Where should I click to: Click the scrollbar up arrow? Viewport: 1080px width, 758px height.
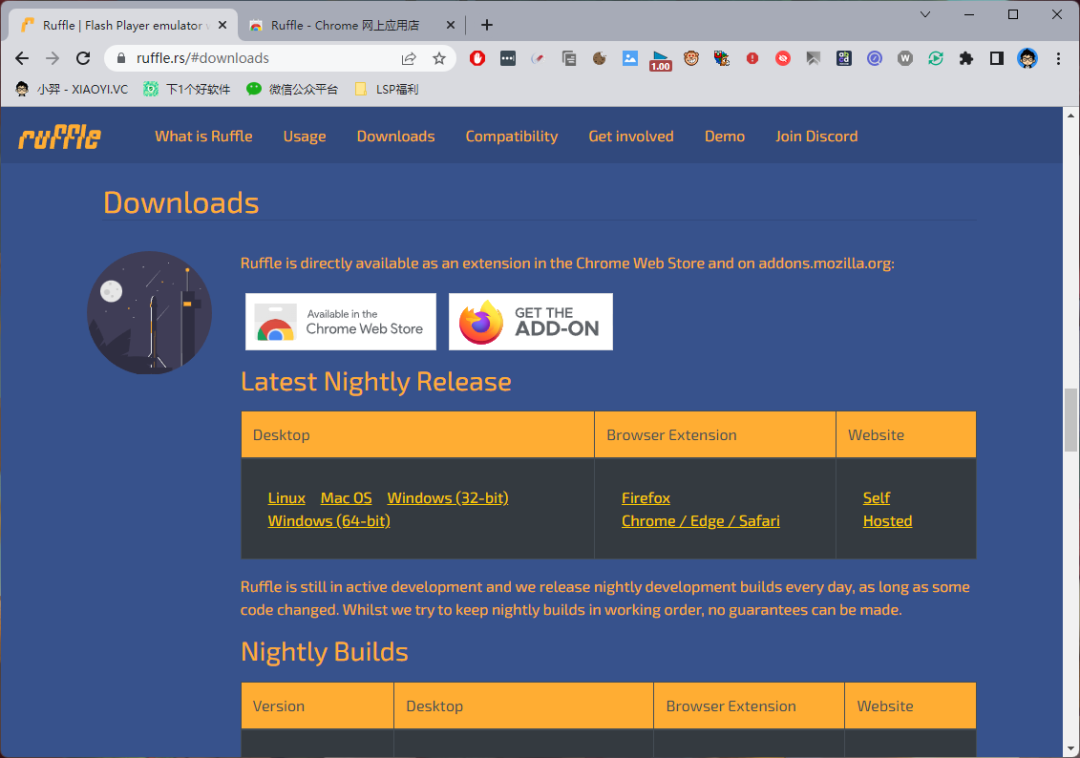tap(1070, 115)
